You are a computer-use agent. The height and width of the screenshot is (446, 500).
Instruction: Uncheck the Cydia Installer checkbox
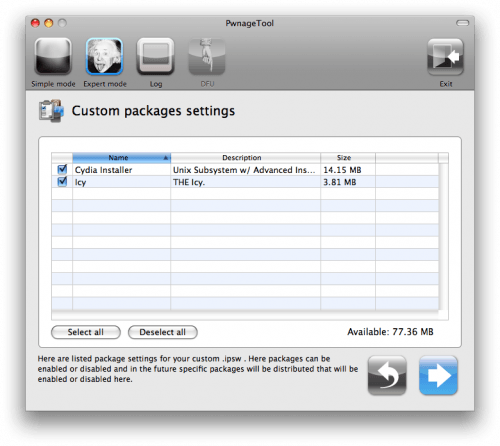(x=62, y=169)
